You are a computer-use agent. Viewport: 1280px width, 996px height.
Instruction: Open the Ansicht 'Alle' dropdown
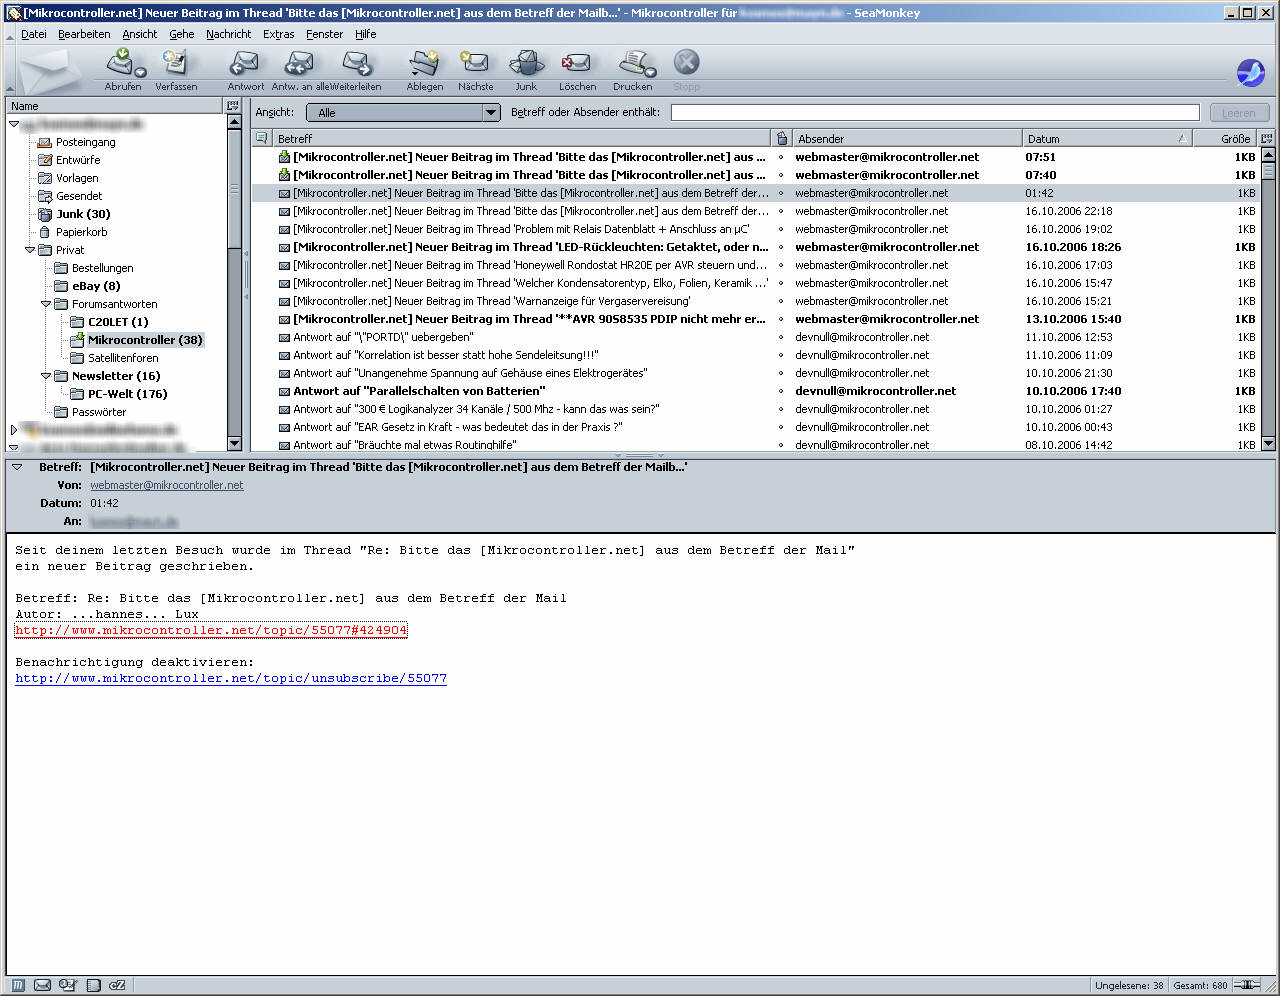point(403,113)
